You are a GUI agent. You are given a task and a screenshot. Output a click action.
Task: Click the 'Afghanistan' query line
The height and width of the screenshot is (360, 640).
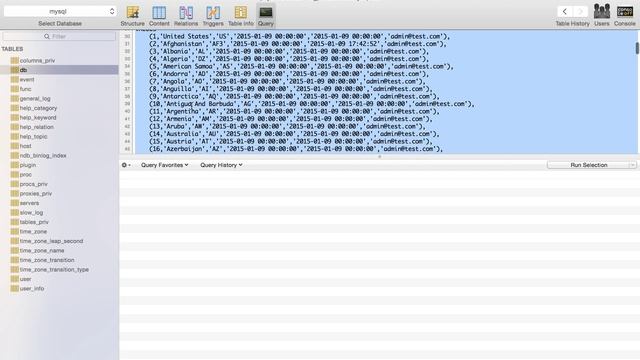[298, 44]
